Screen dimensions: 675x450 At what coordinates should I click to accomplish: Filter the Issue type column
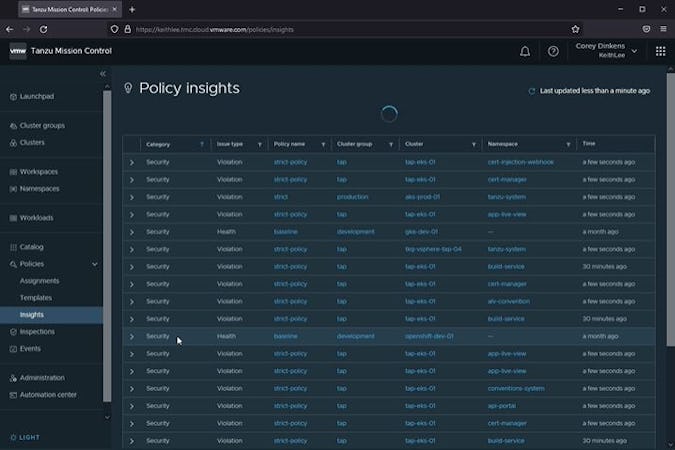[260, 144]
